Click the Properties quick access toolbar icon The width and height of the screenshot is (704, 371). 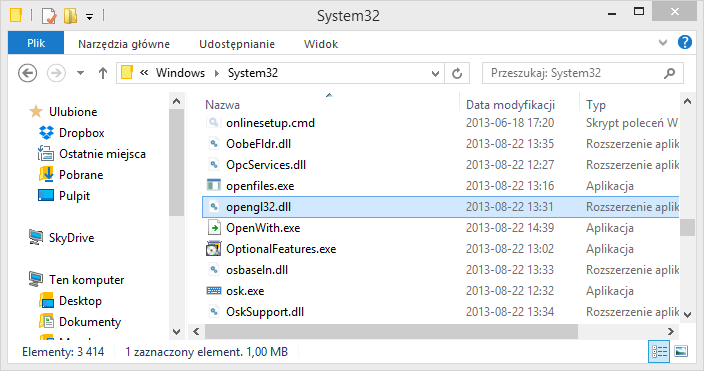49,16
